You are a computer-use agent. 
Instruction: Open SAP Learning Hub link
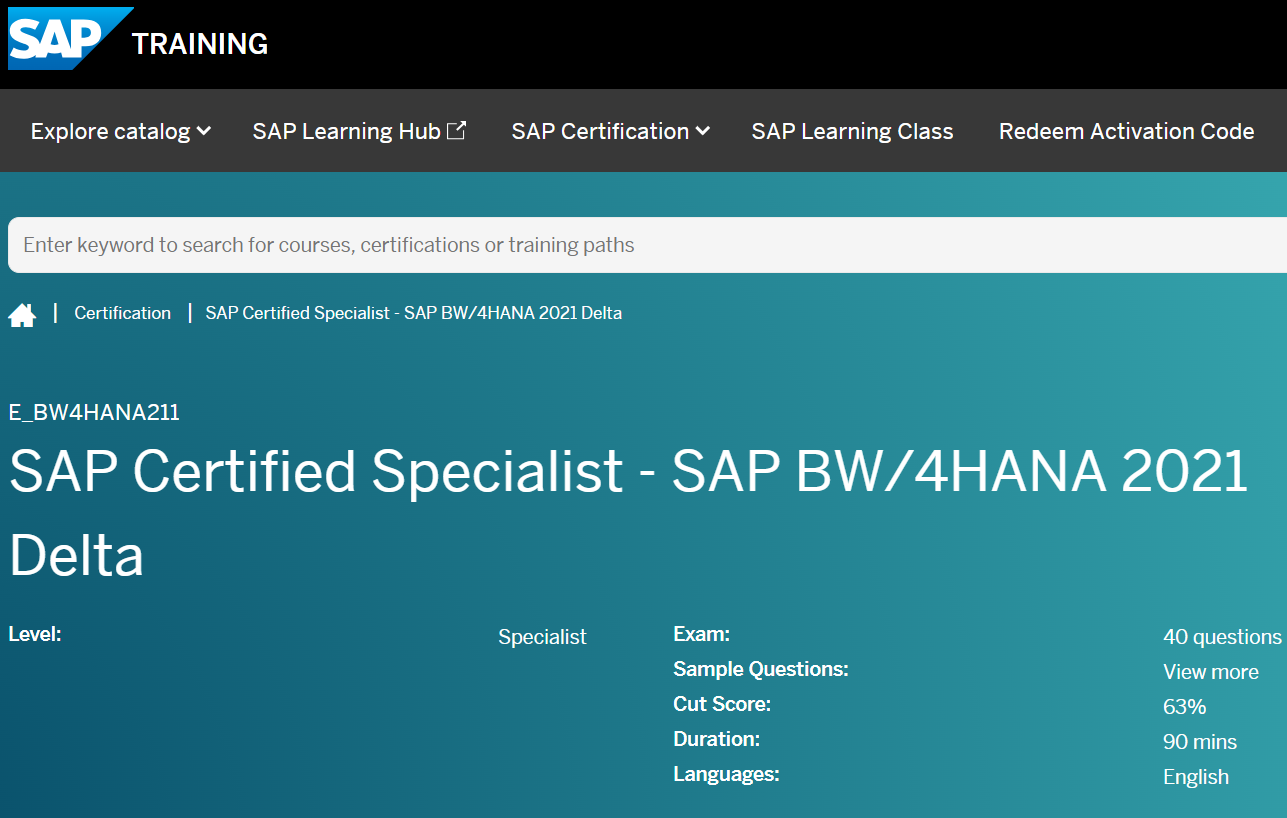tap(359, 131)
